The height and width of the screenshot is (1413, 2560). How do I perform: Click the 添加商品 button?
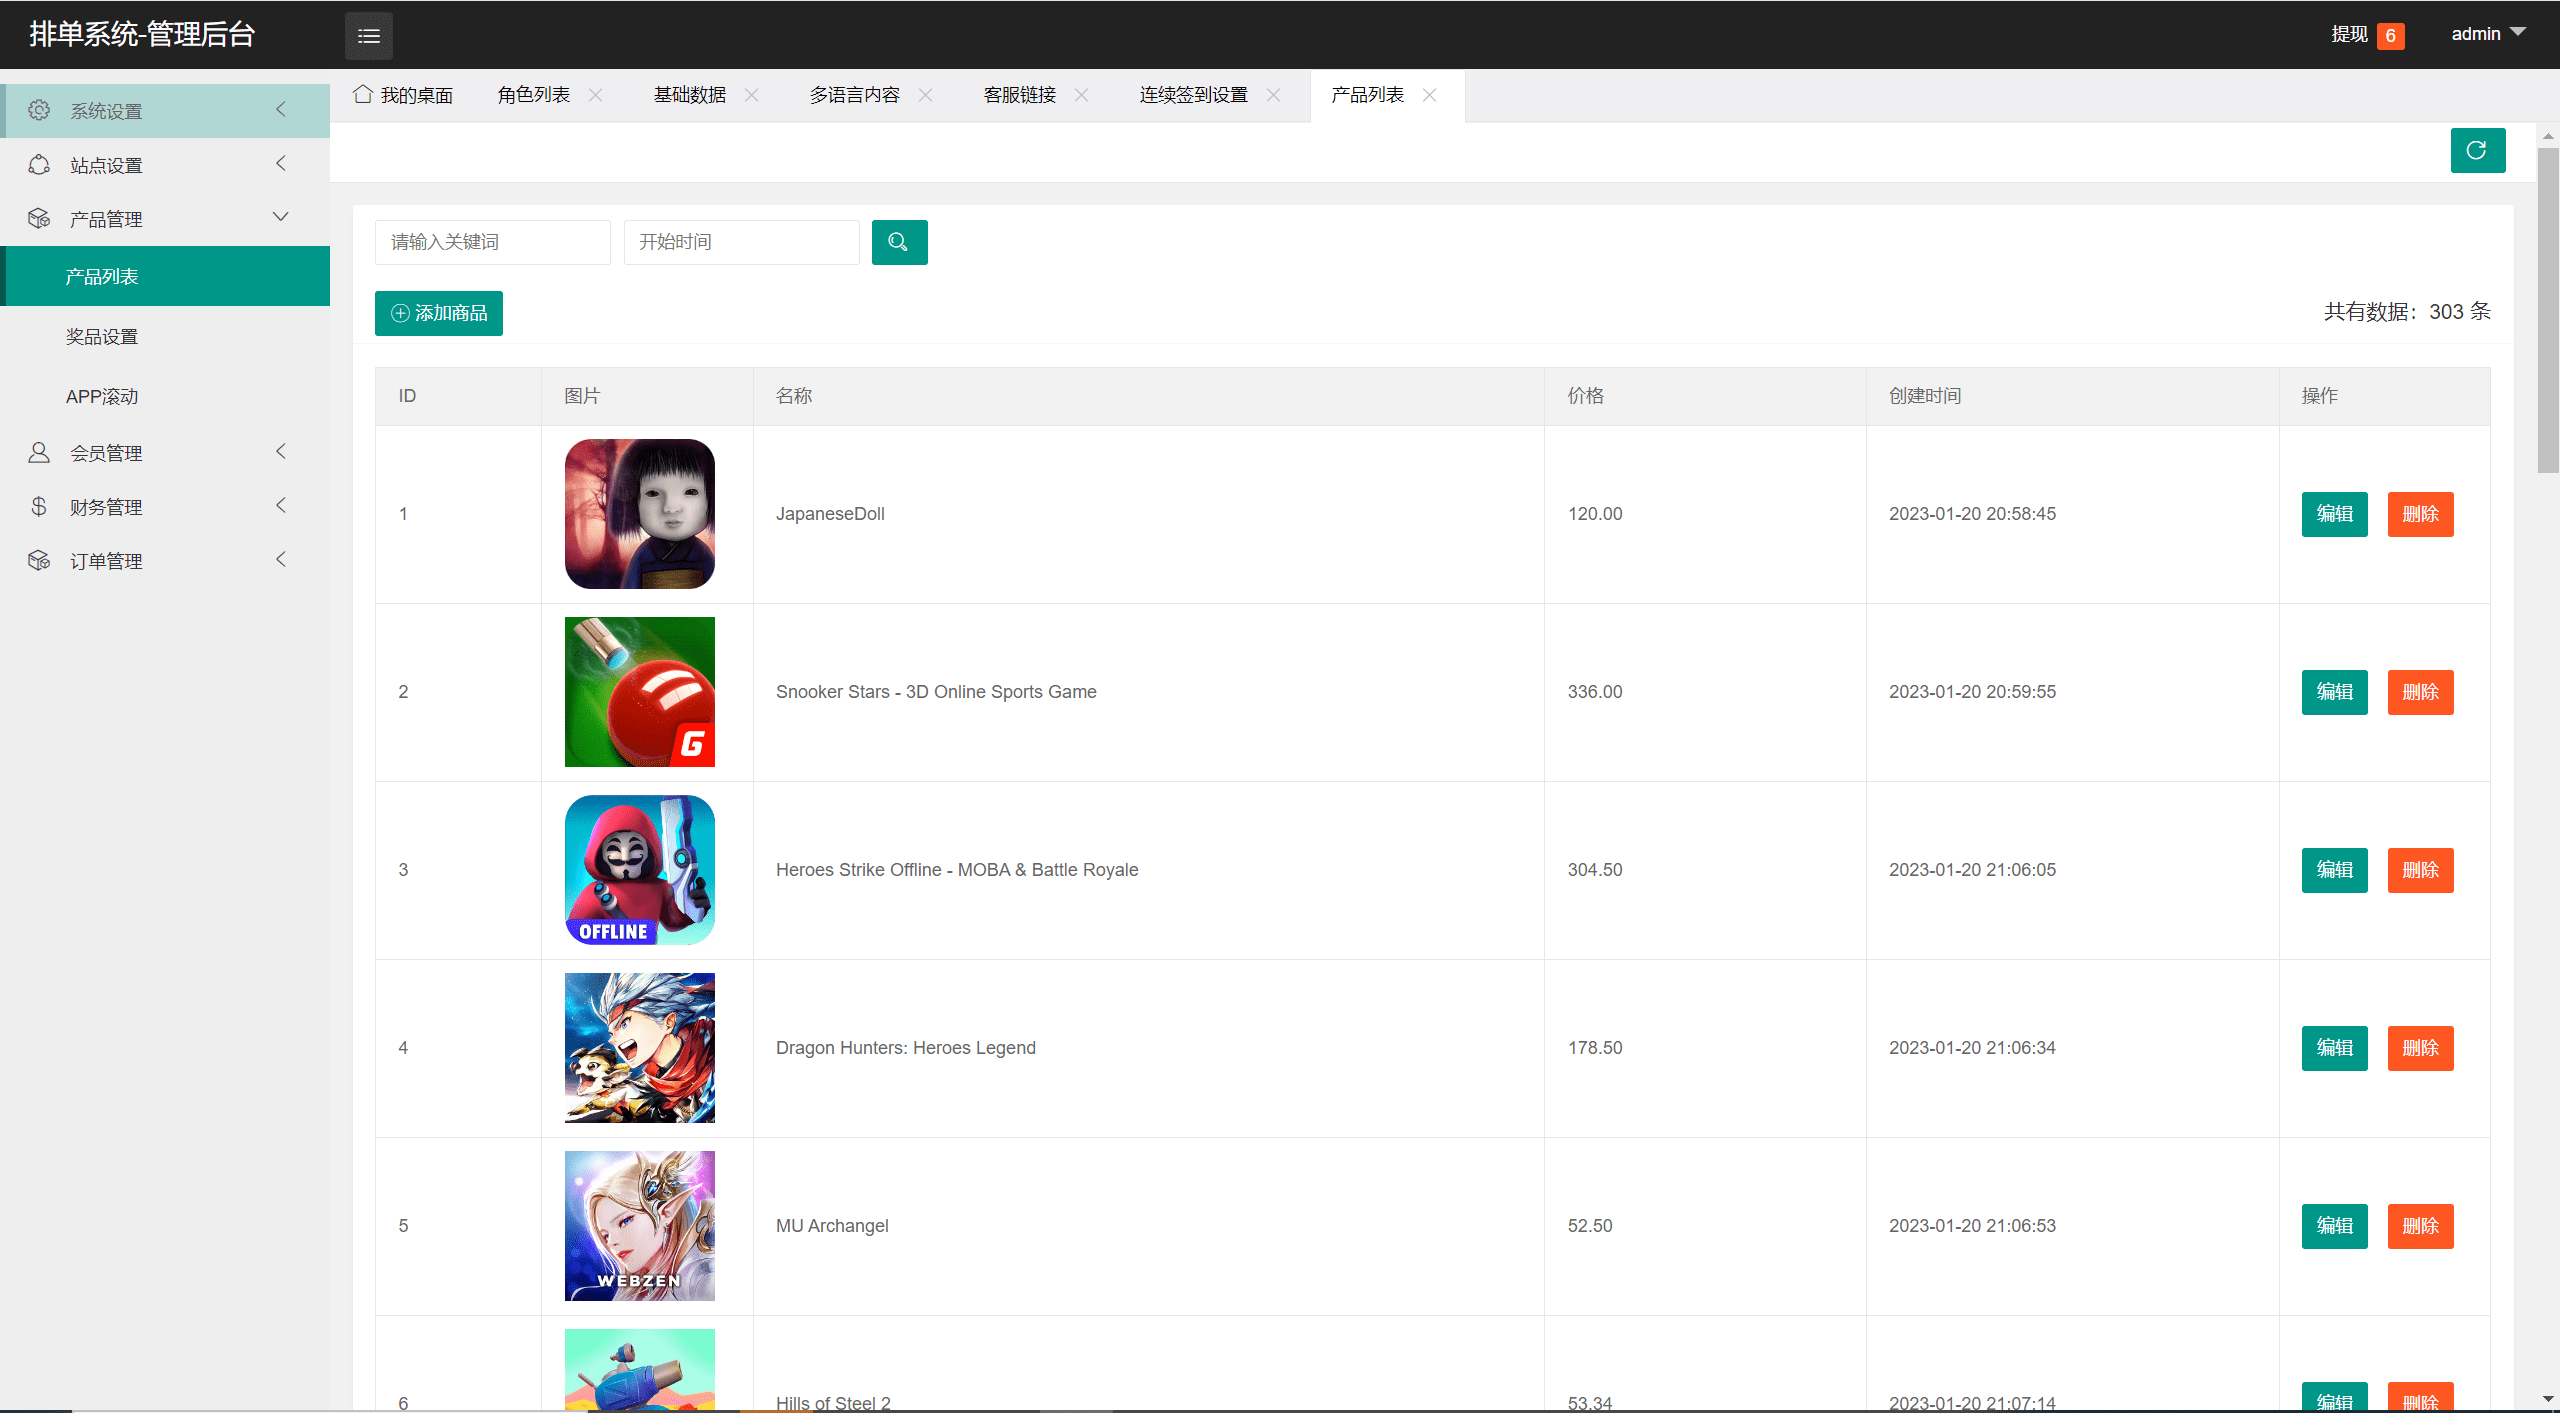click(439, 313)
